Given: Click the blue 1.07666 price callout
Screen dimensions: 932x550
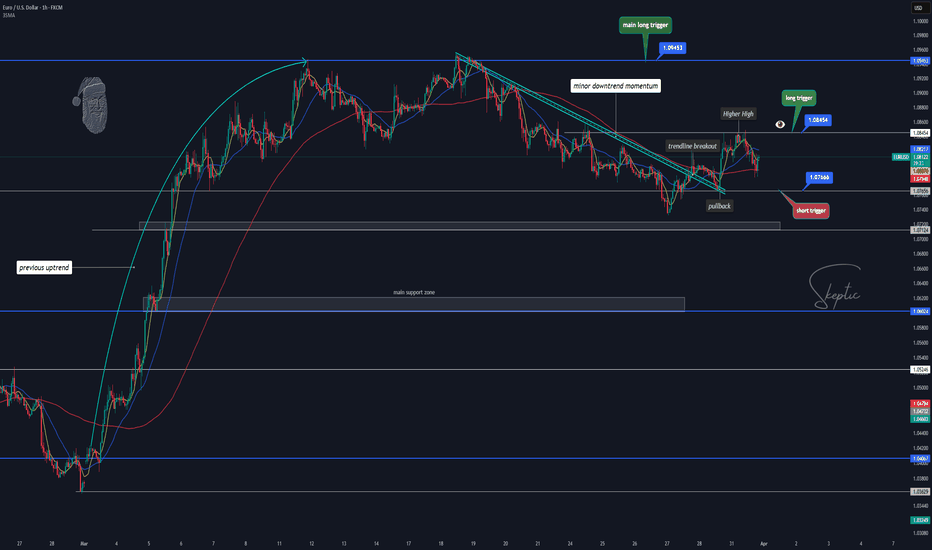Looking at the screenshot, I should (x=819, y=177).
